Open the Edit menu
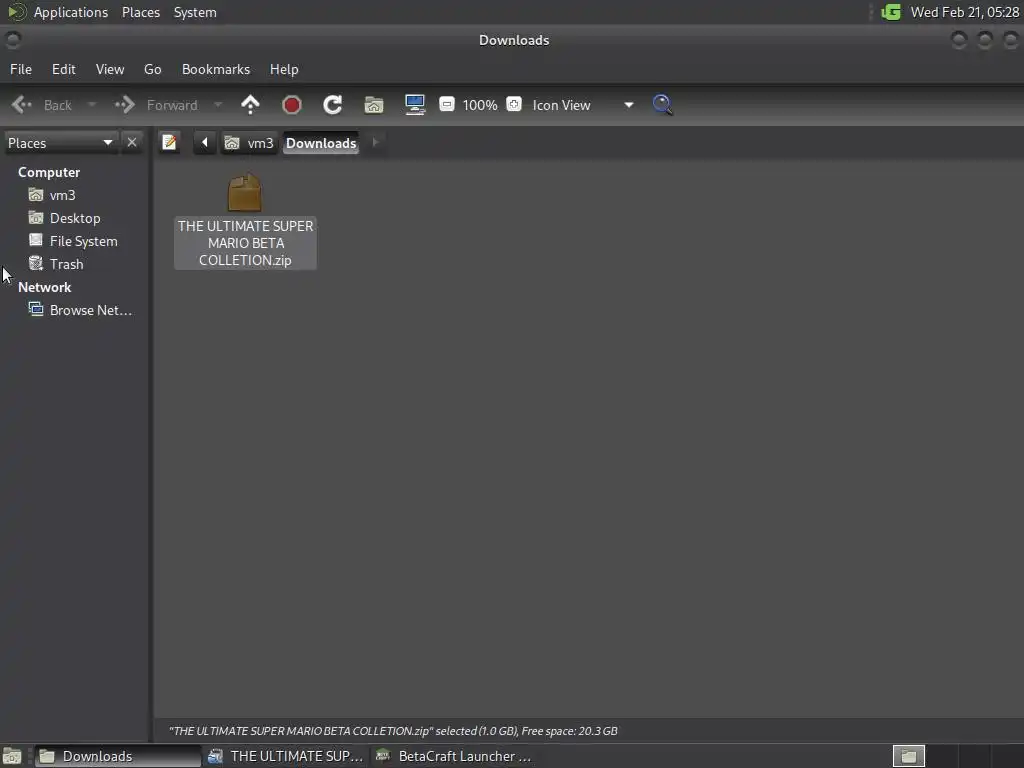The image size is (1024, 768). point(63,69)
